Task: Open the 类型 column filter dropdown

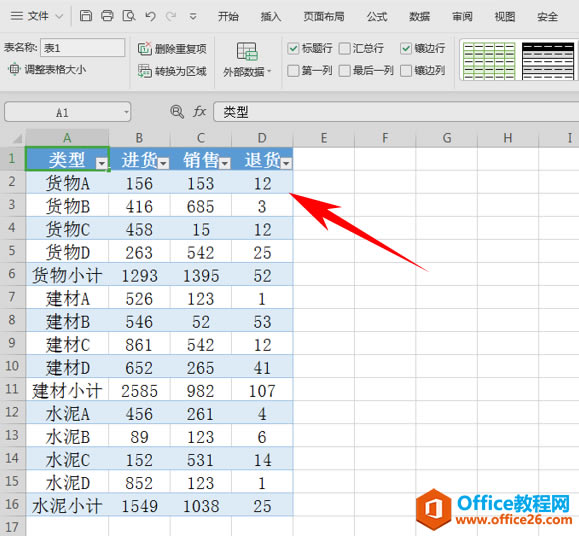Action: click(101, 163)
